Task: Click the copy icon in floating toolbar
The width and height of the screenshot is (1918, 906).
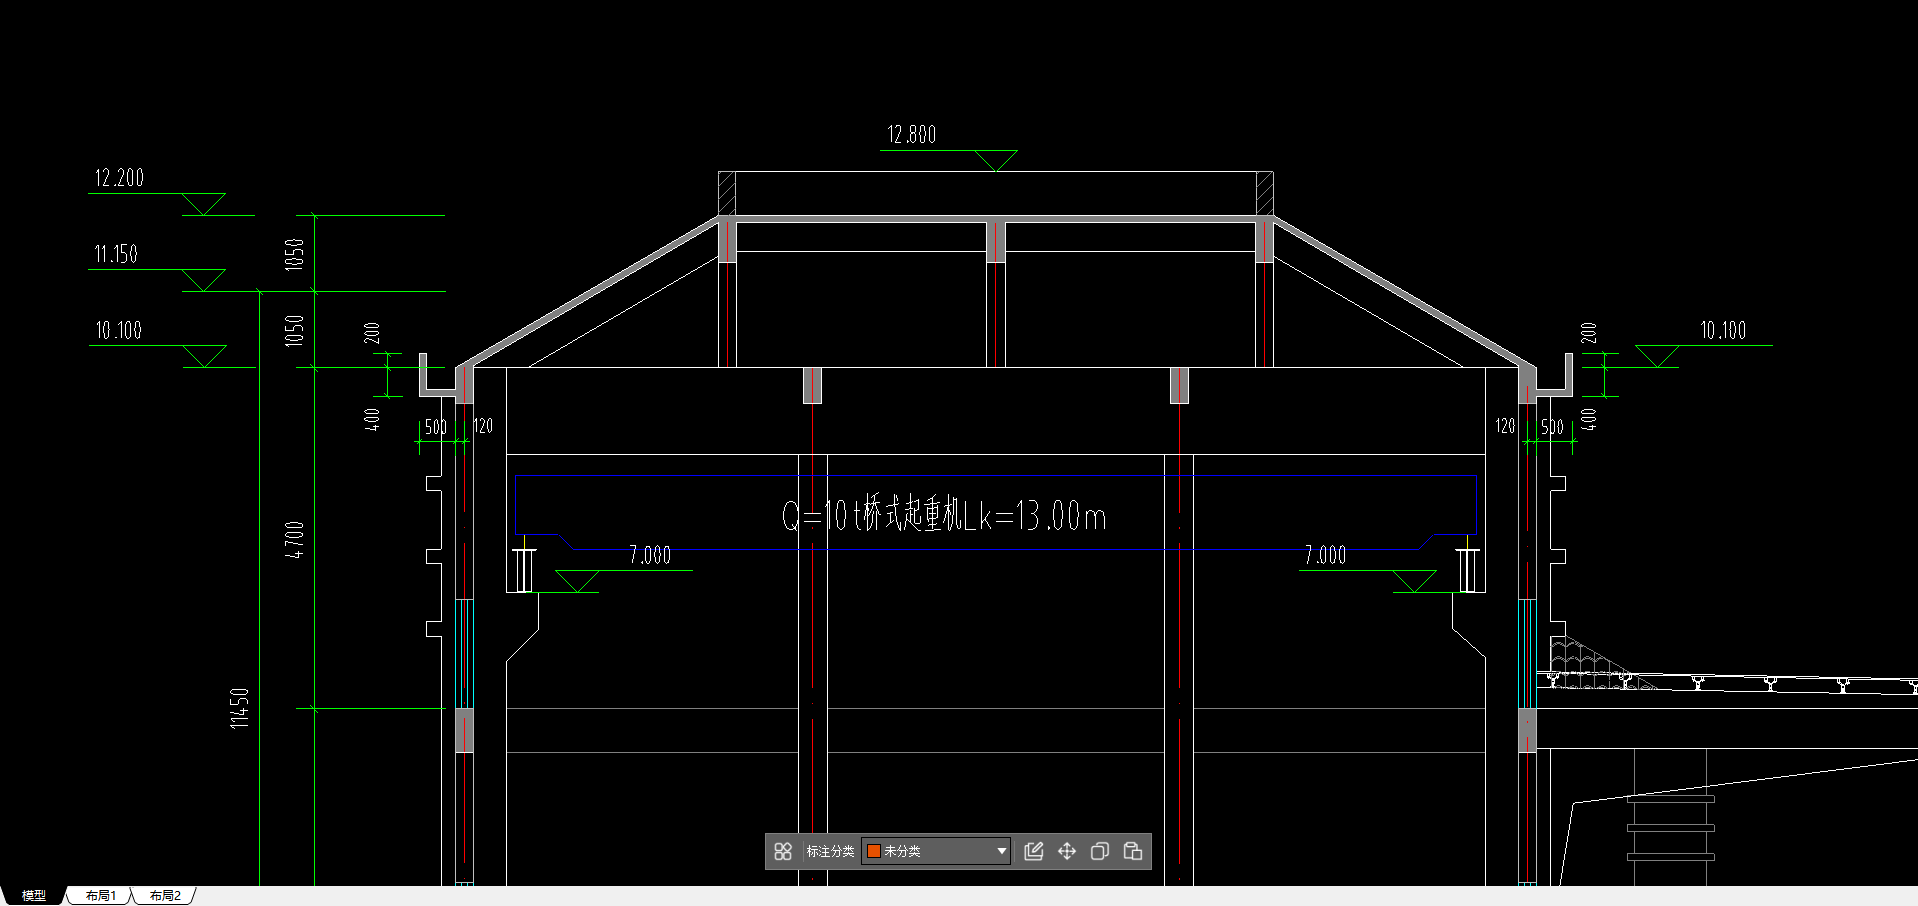Action: (x=1100, y=851)
